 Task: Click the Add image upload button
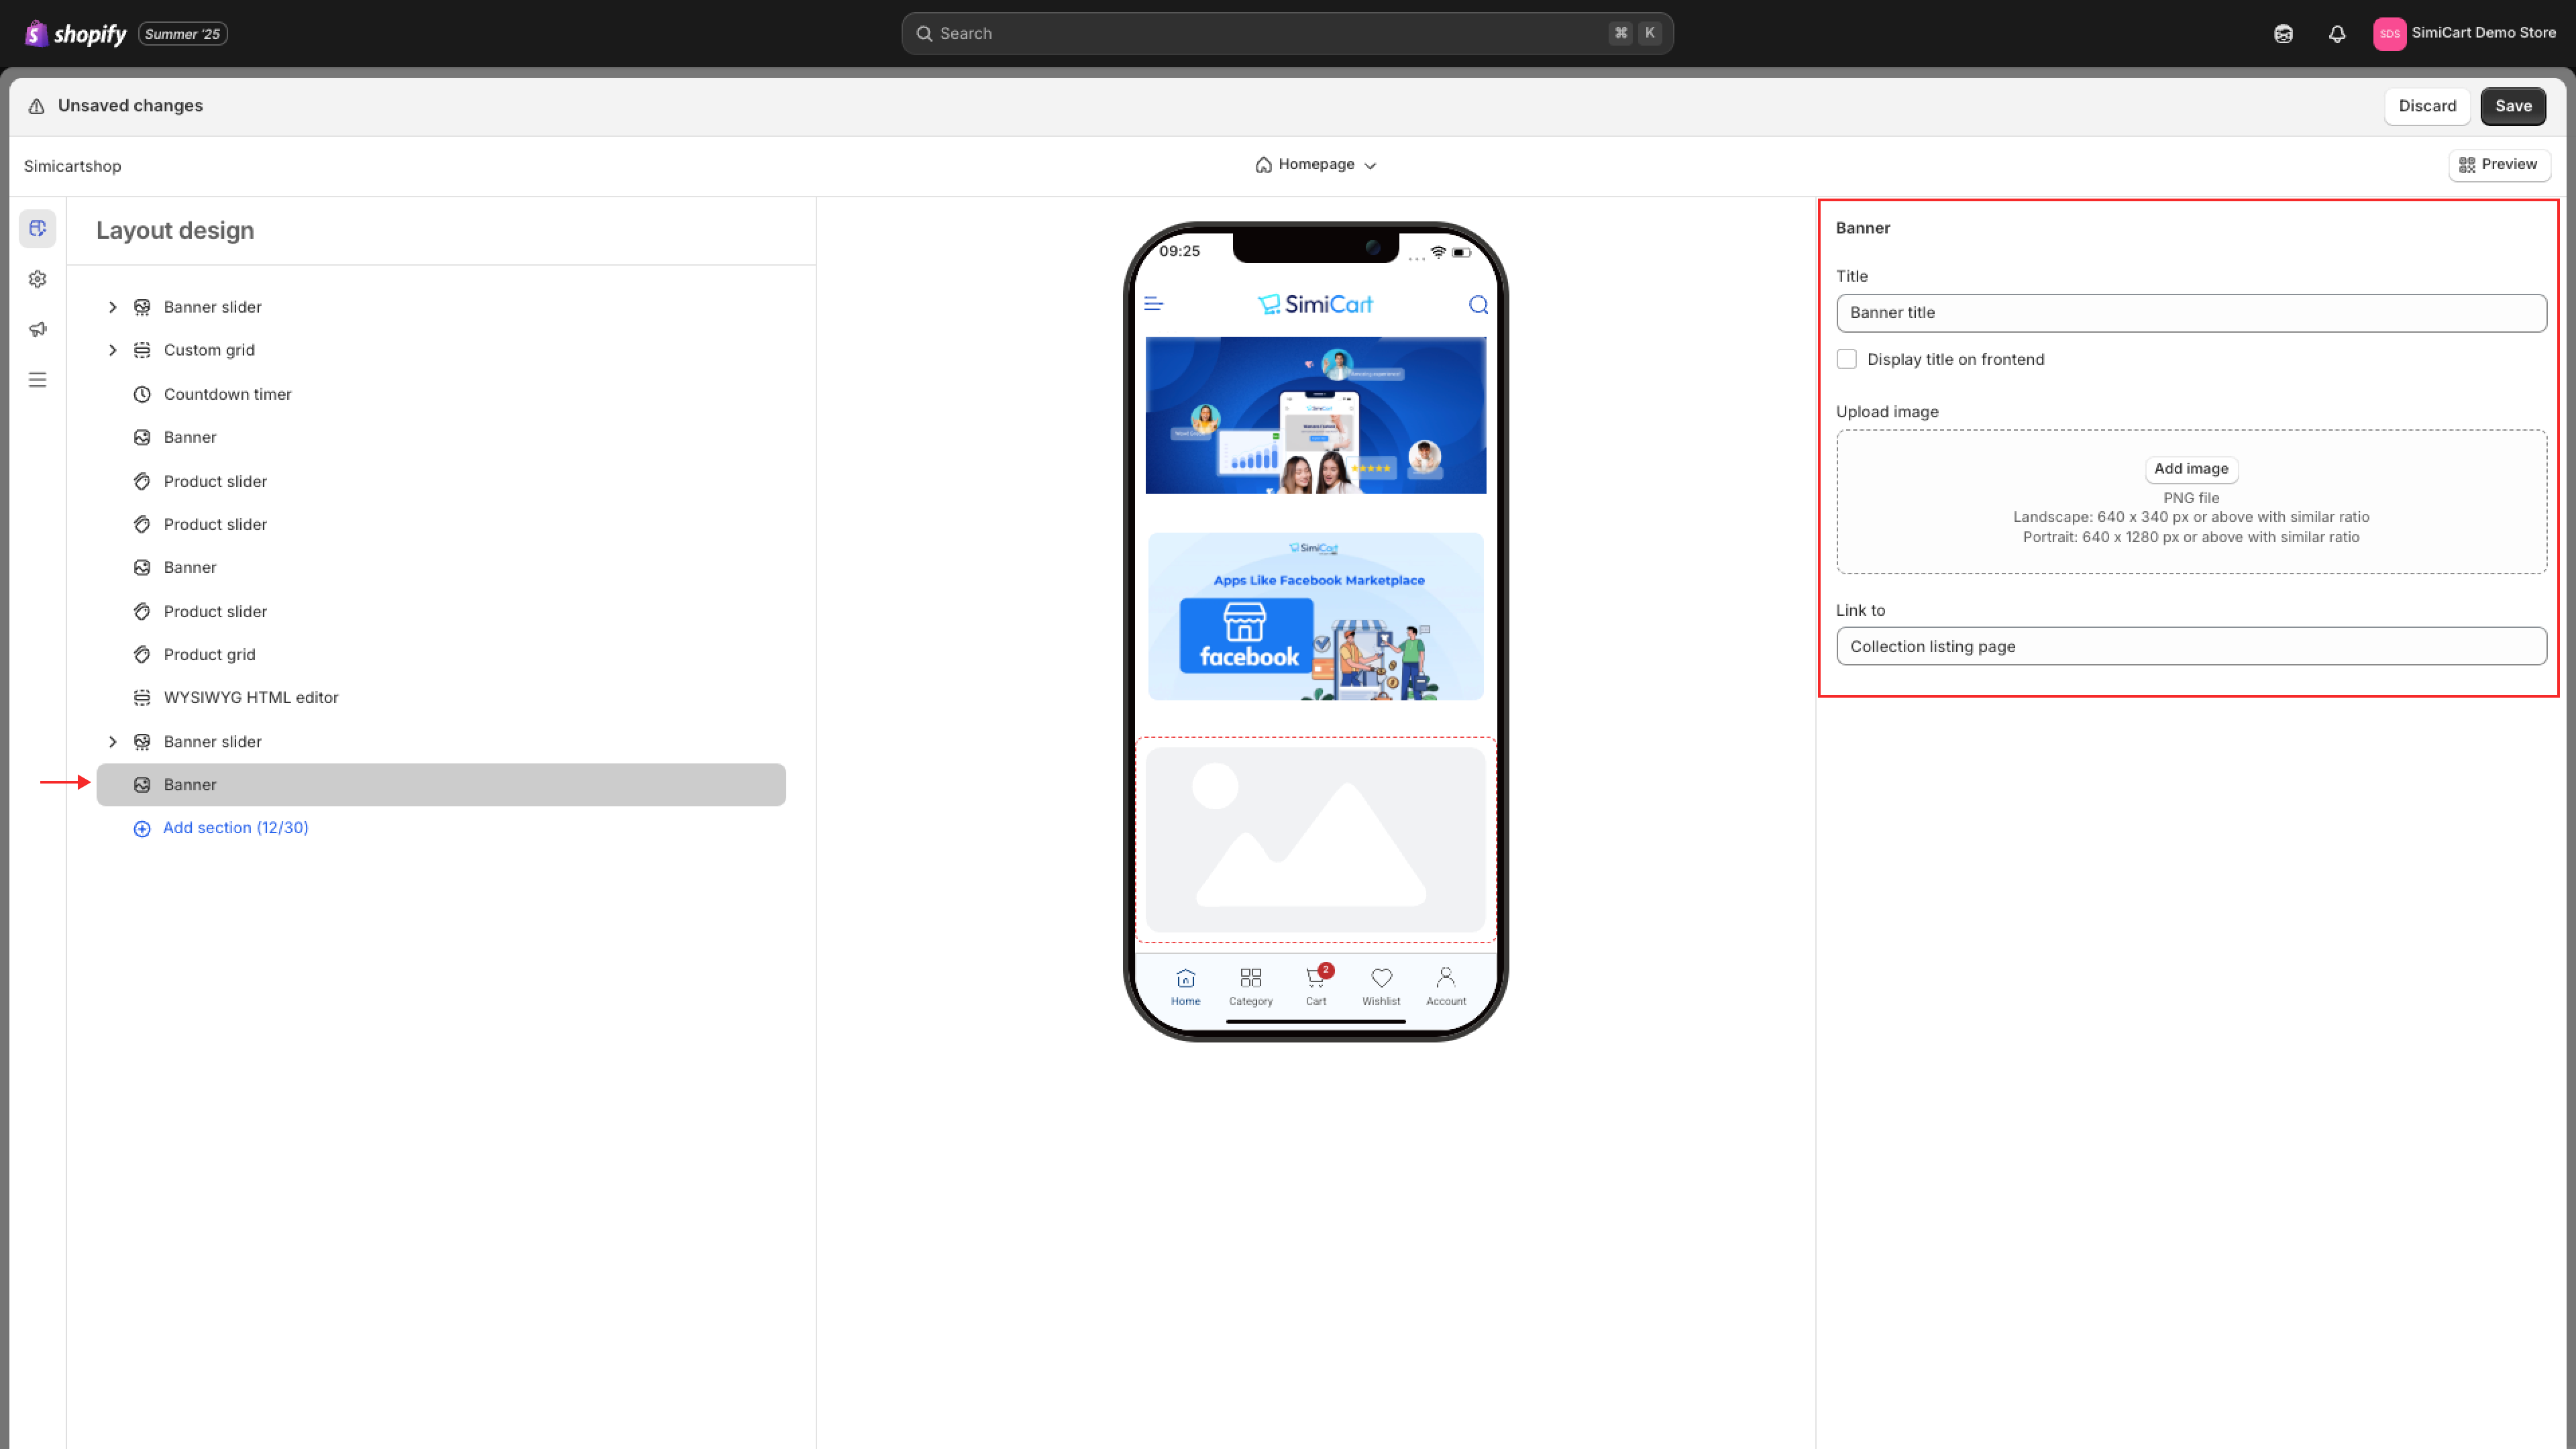(2190, 469)
